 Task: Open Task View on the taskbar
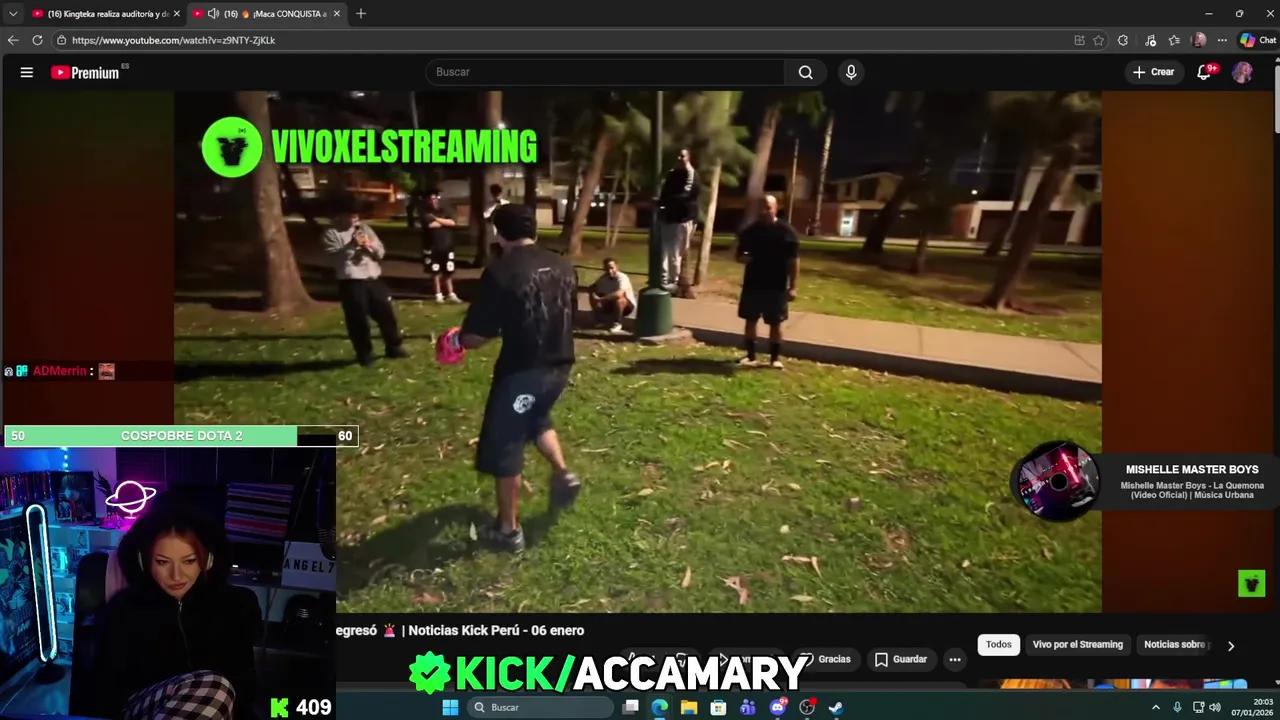(x=630, y=707)
